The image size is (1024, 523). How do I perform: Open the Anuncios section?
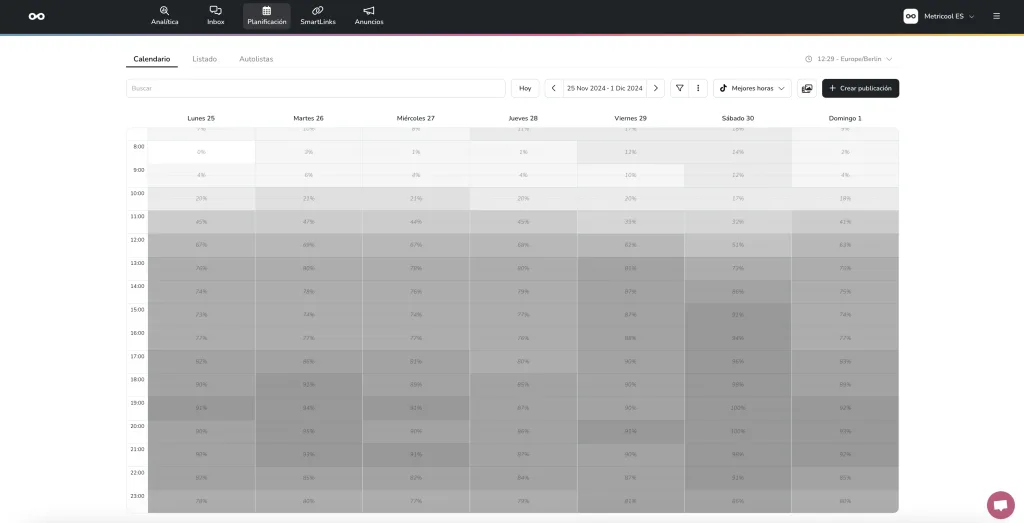(x=369, y=16)
